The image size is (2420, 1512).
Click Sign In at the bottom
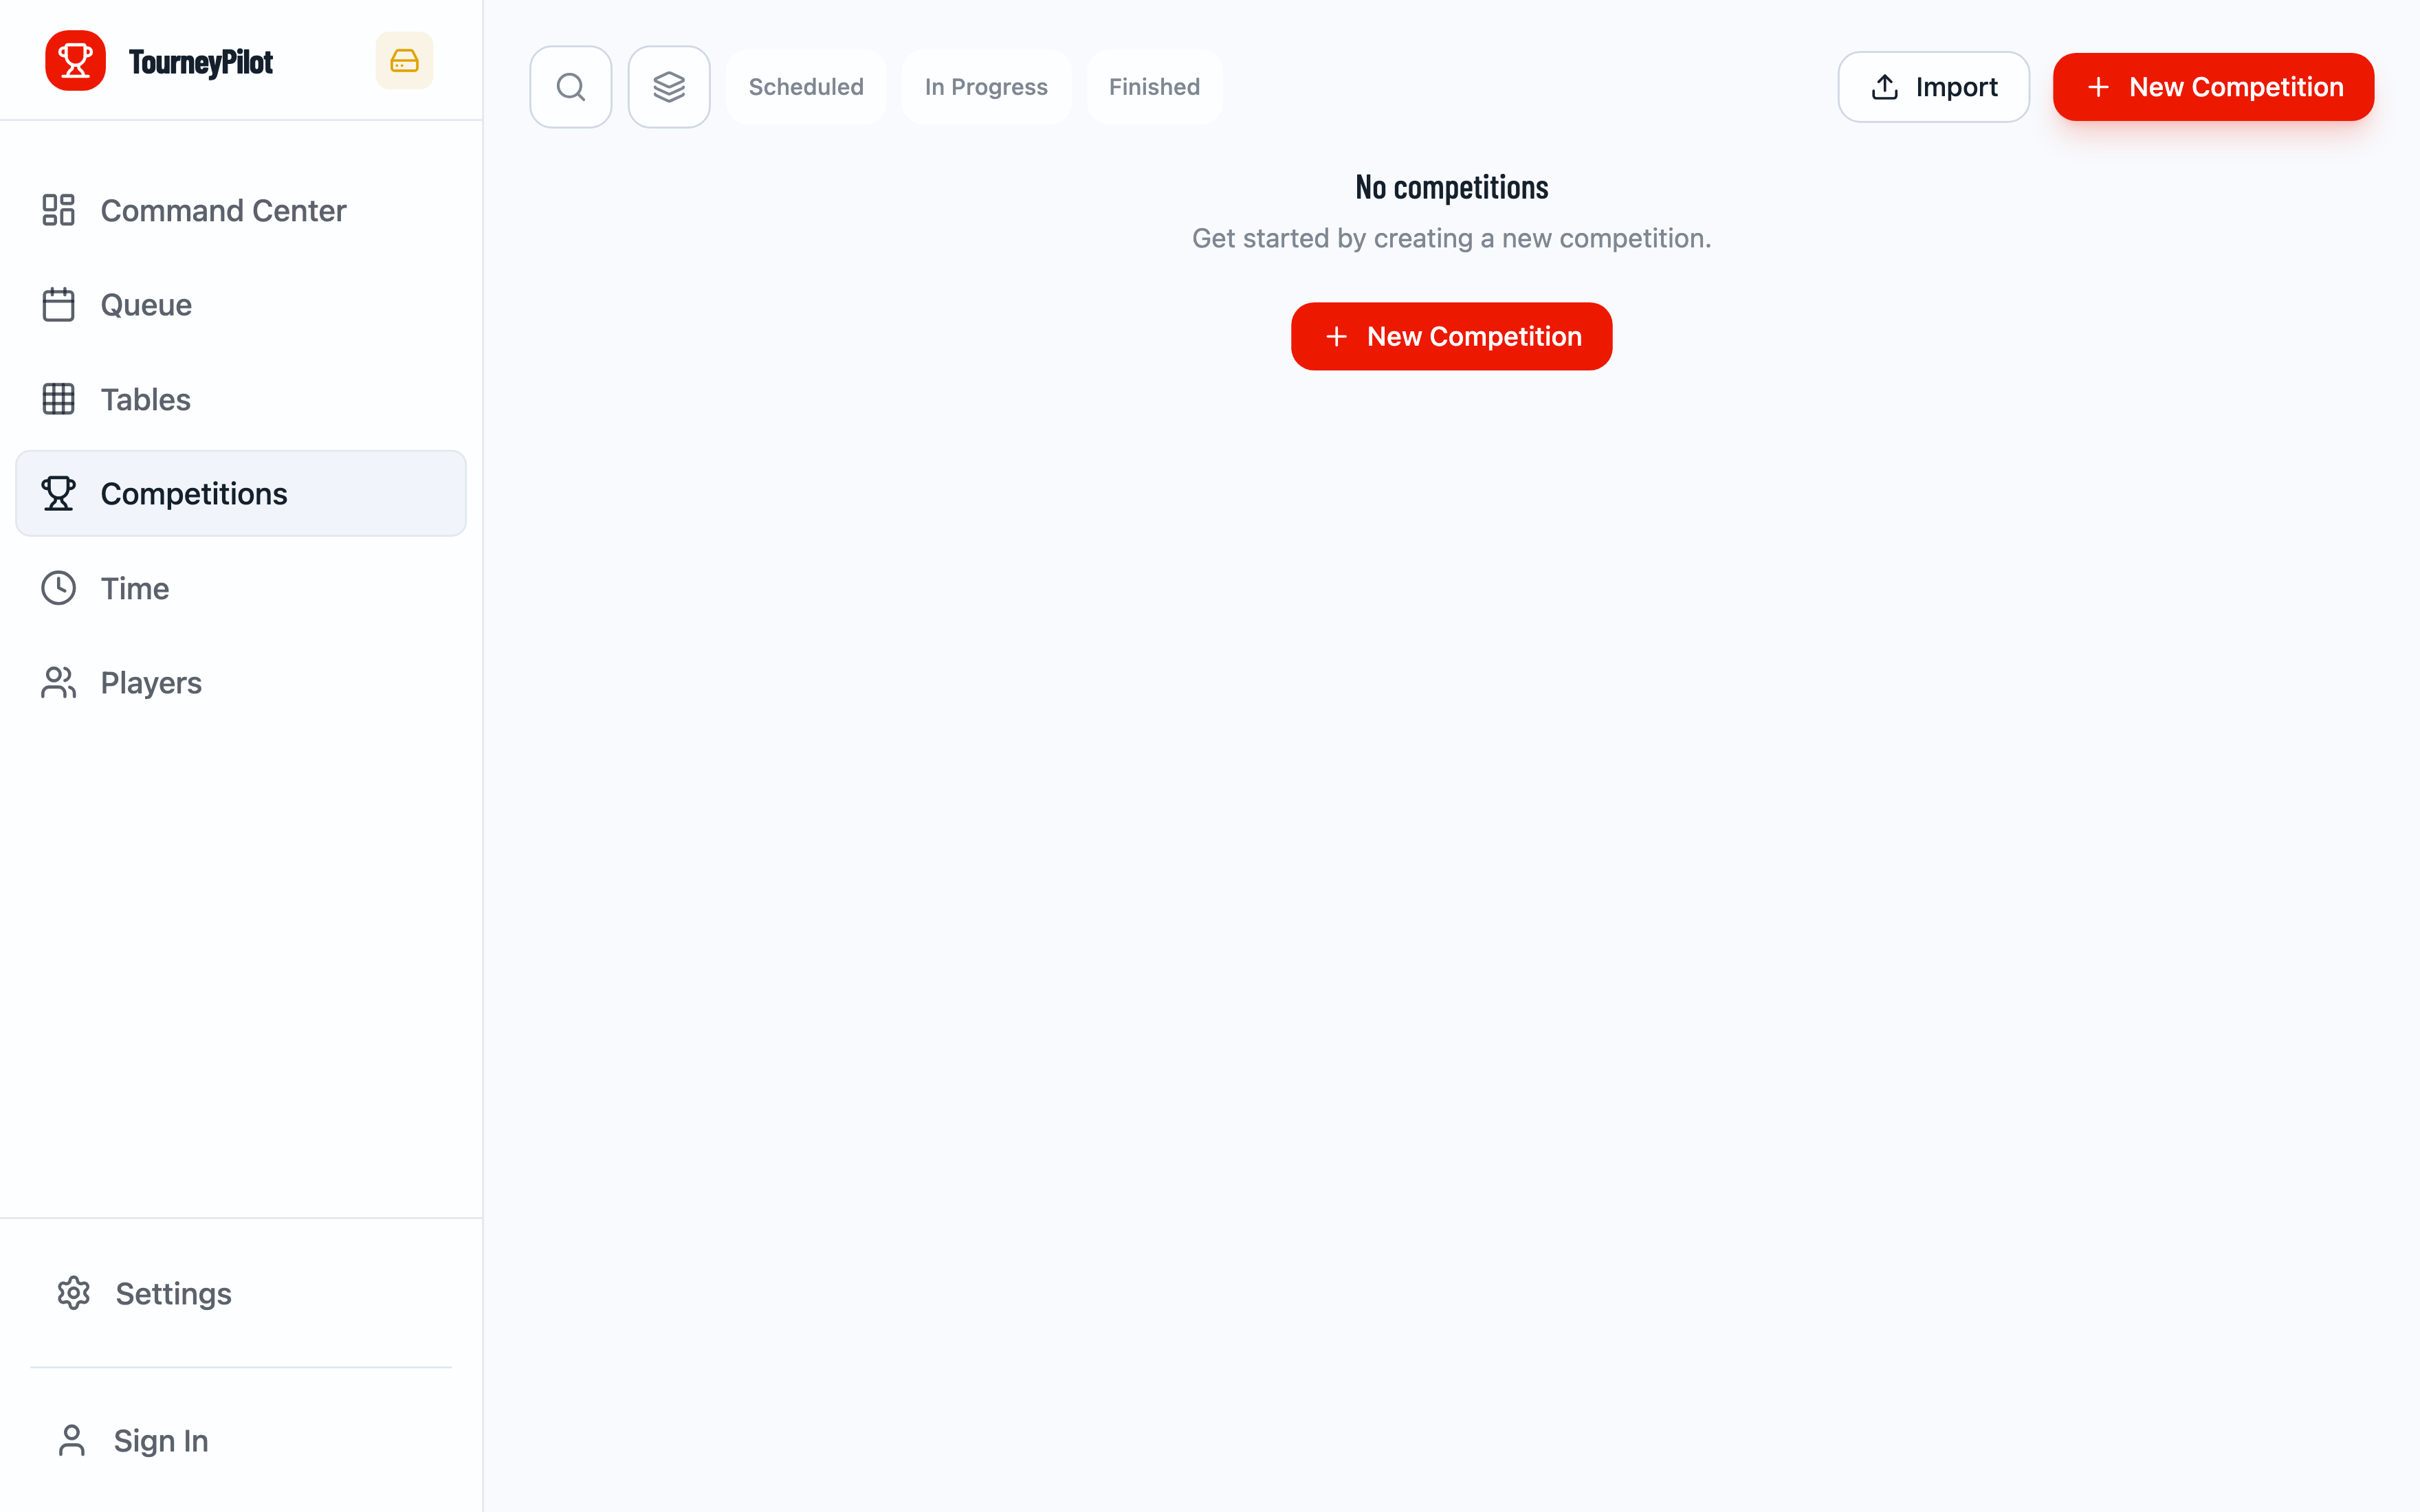(x=159, y=1440)
